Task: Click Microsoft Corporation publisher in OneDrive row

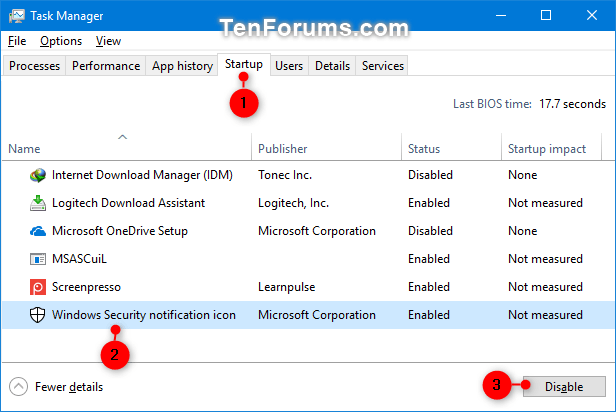Action: tap(317, 231)
